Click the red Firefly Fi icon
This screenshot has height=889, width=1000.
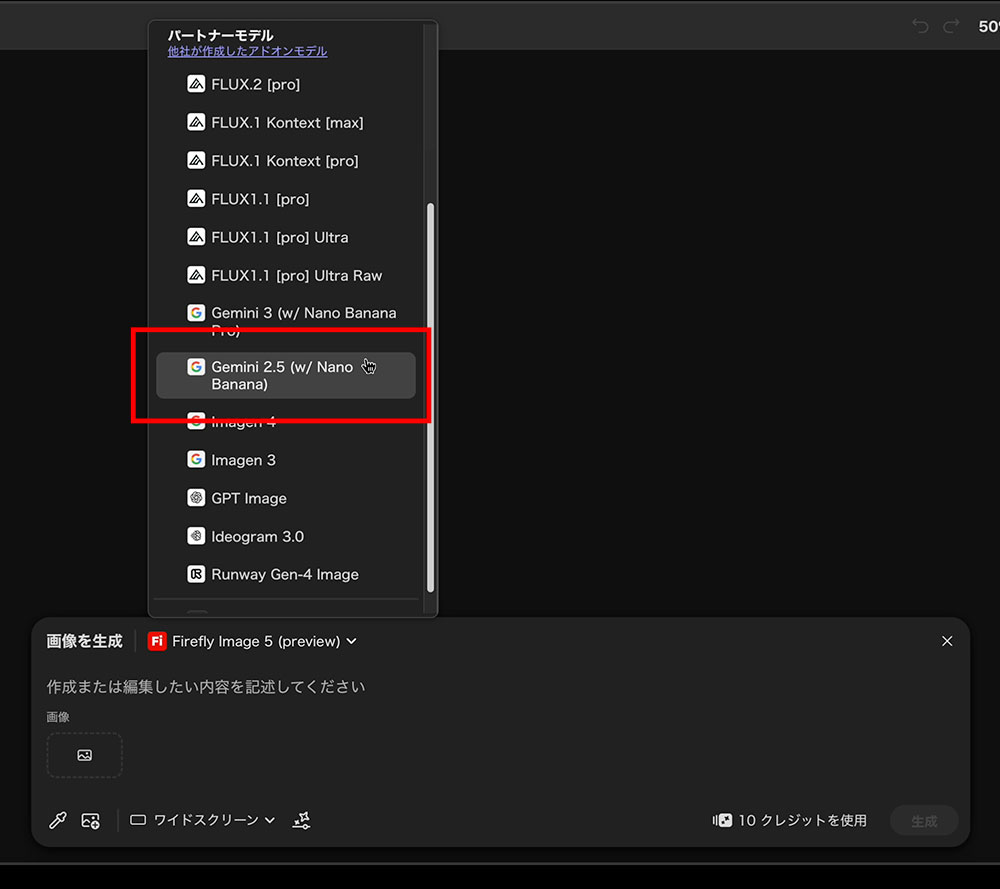[157, 641]
